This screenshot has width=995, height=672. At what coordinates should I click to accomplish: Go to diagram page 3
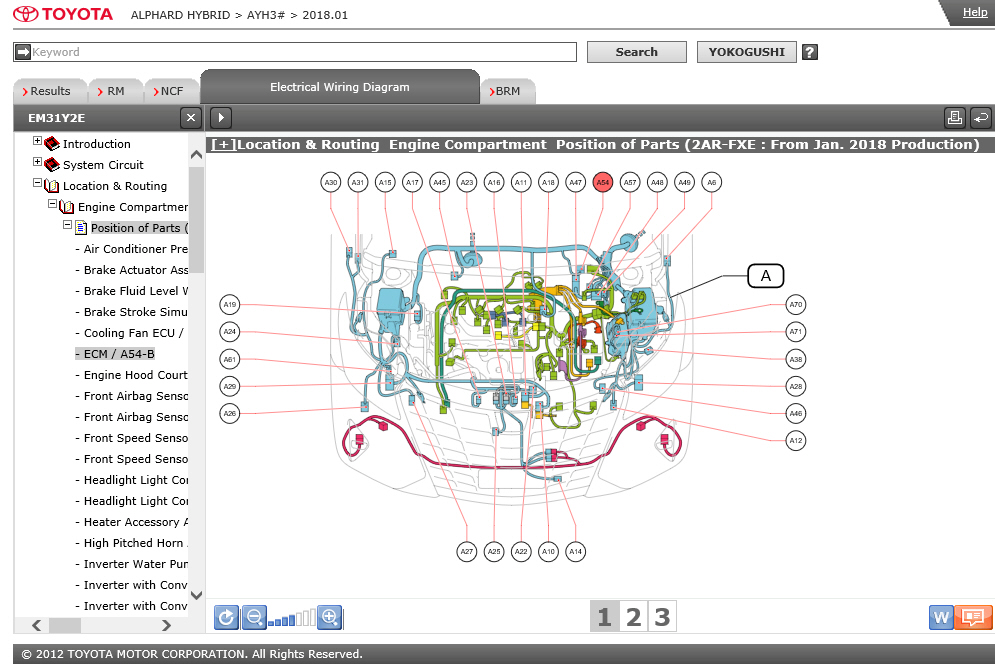pos(662,617)
